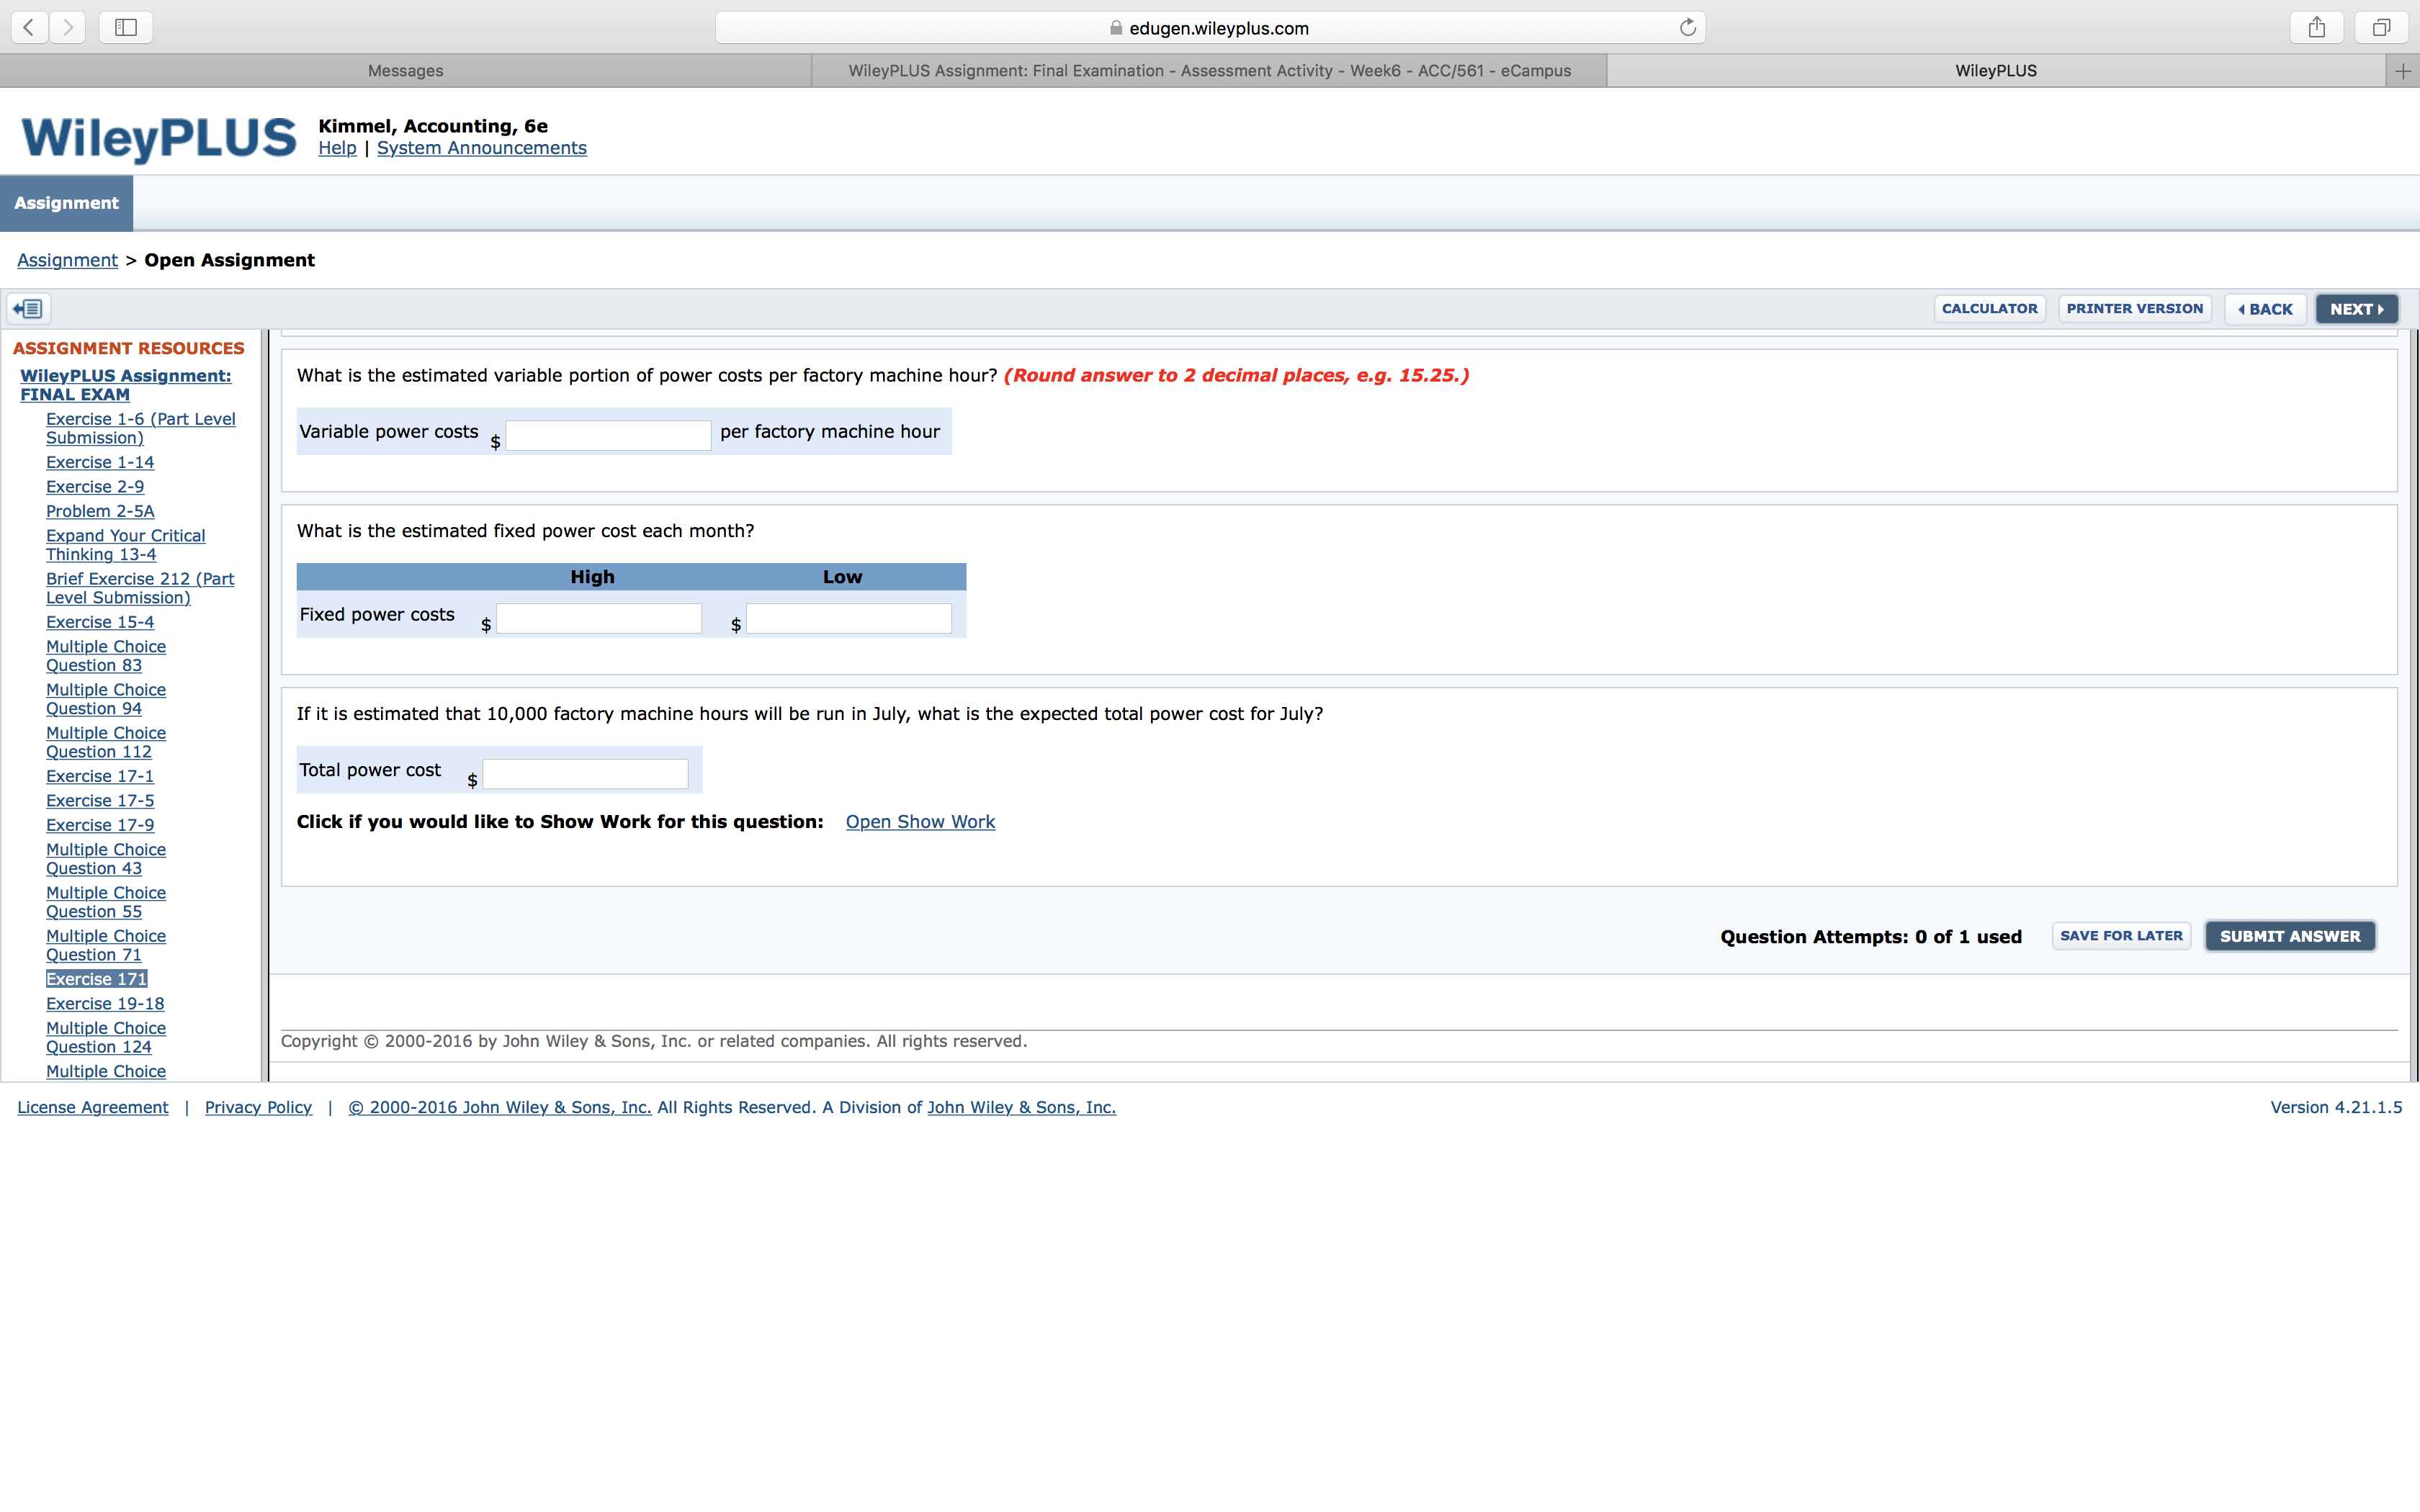Select the highlighted Exercise 171 item
The image size is (2420, 1512).
(x=97, y=979)
